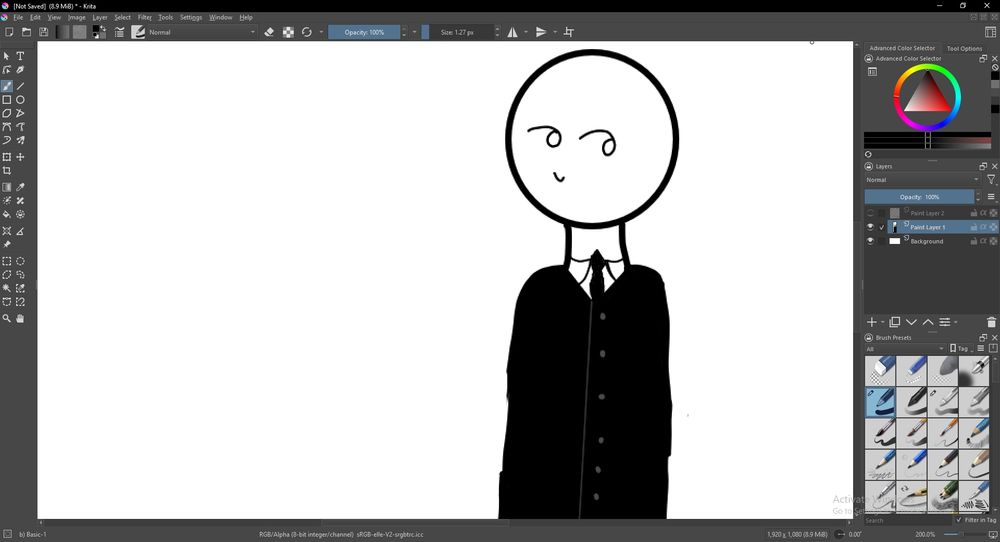Save the document using toolbar icon
The height and width of the screenshot is (542, 1000).
(x=43, y=32)
